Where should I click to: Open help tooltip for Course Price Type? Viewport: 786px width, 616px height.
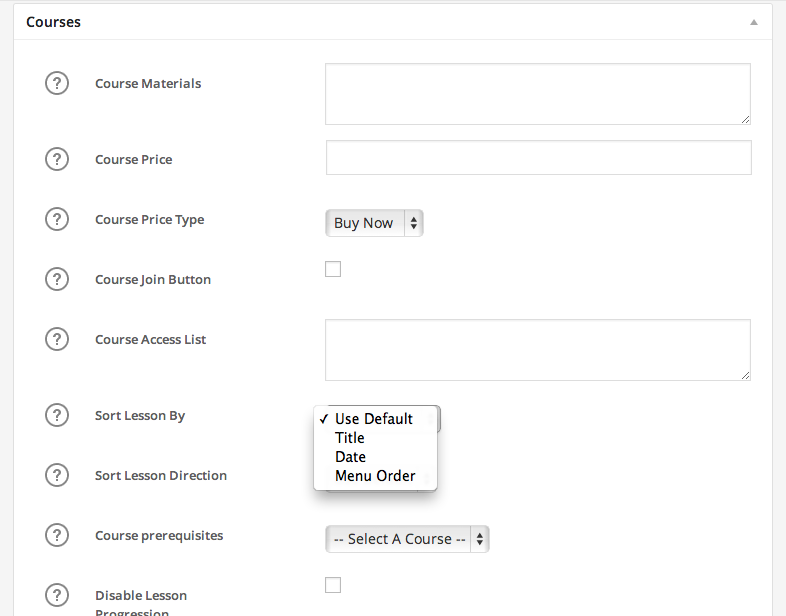(57, 219)
